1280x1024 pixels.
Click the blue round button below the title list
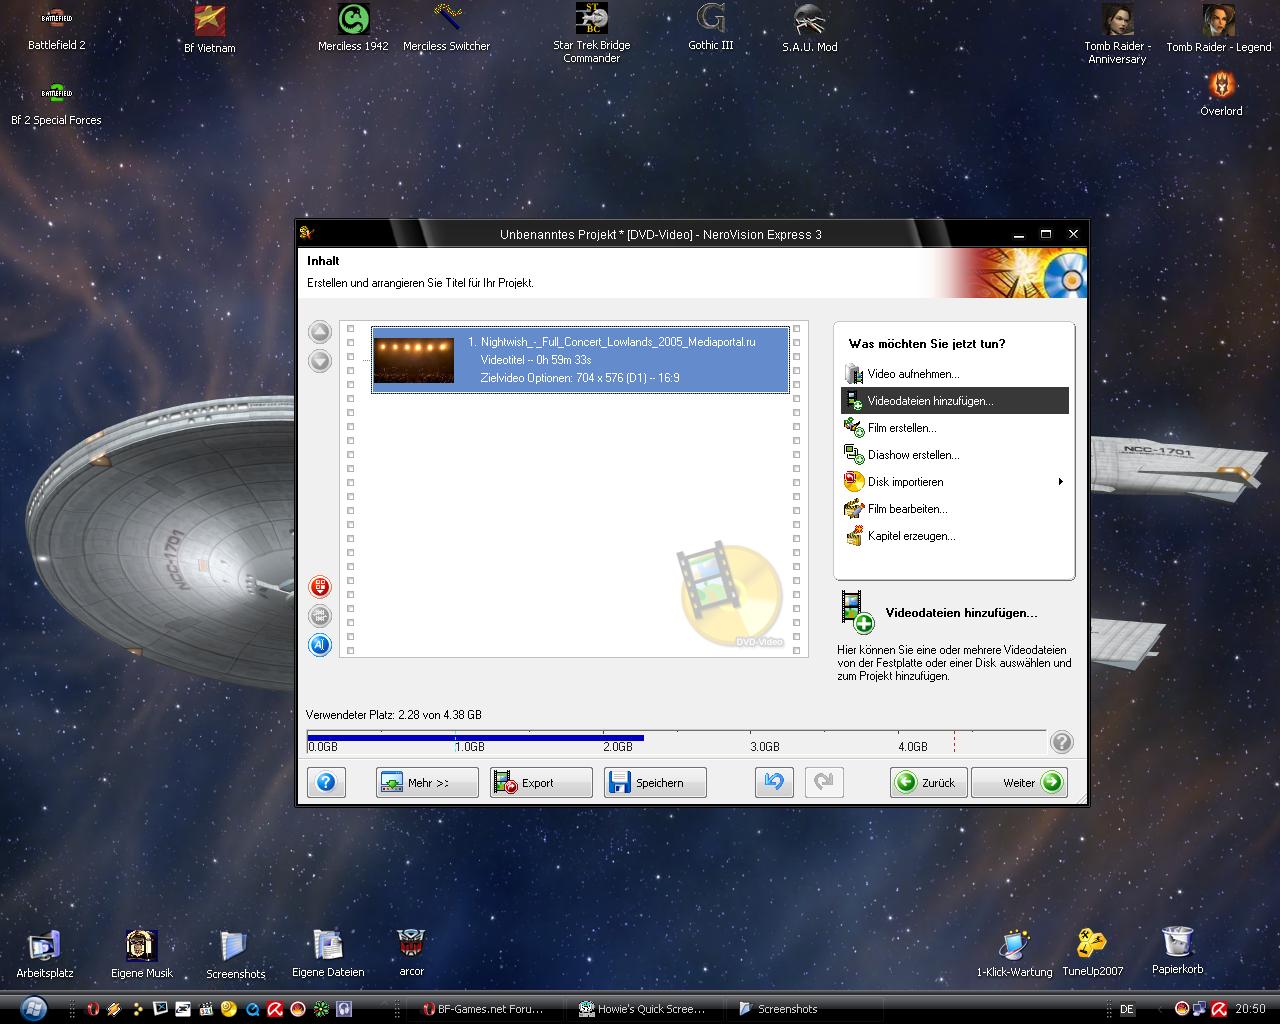coord(320,645)
